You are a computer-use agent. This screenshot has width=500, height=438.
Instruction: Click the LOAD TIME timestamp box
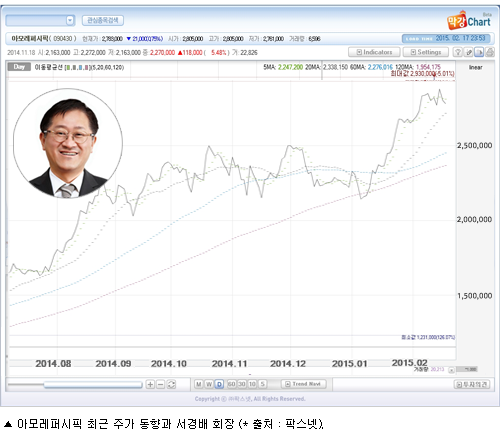(446, 38)
